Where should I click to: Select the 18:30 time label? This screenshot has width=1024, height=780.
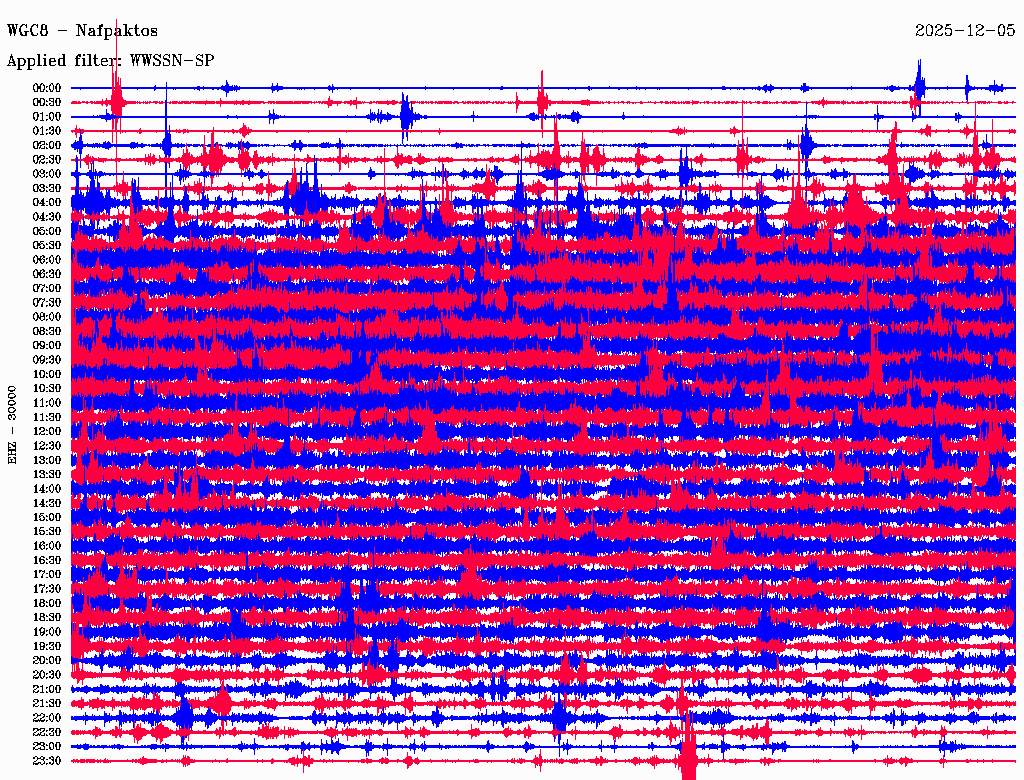pyautogui.click(x=47, y=617)
